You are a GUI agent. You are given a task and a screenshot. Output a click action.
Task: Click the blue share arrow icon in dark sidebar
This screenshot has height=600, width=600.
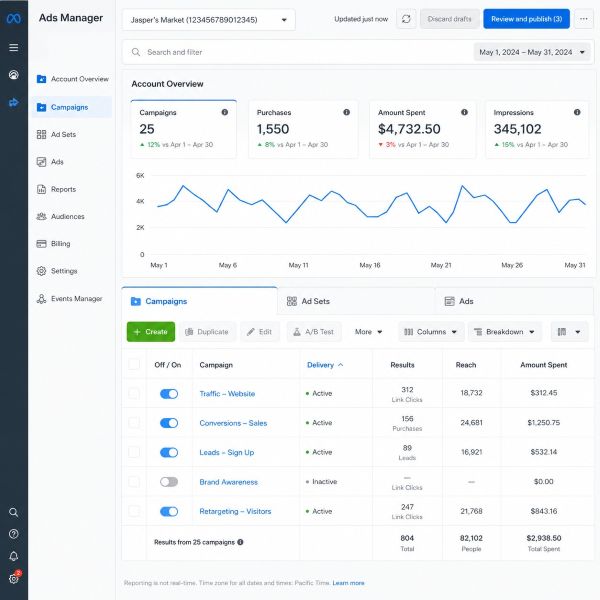[x=14, y=102]
